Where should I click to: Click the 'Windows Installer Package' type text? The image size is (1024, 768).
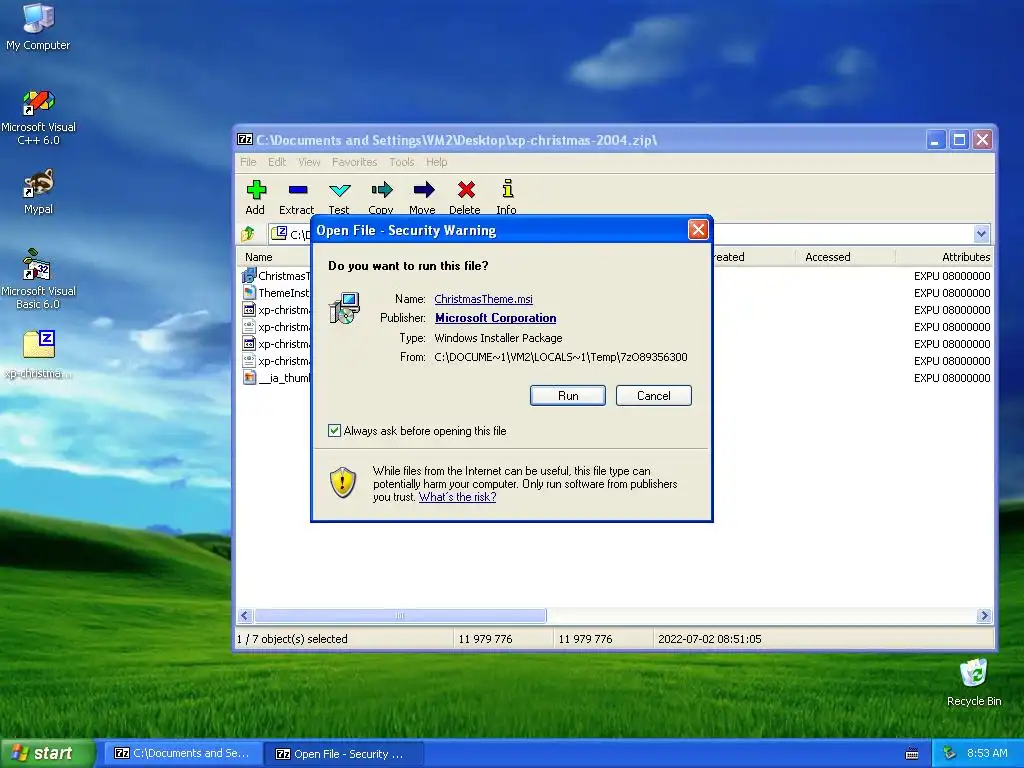pos(498,338)
